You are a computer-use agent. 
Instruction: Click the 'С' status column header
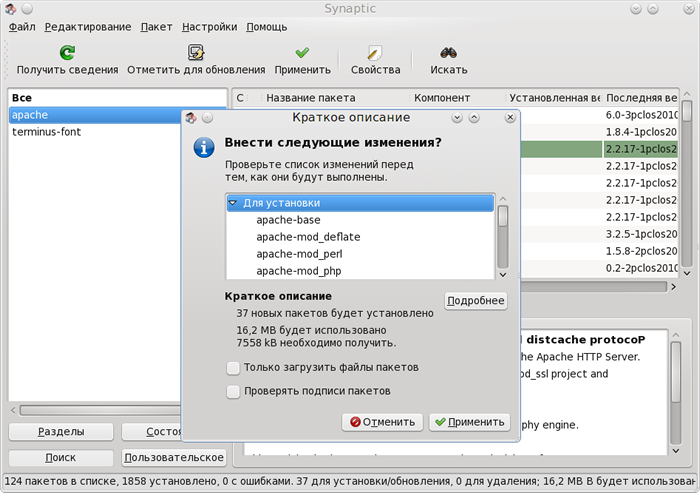pyautogui.click(x=240, y=98)
